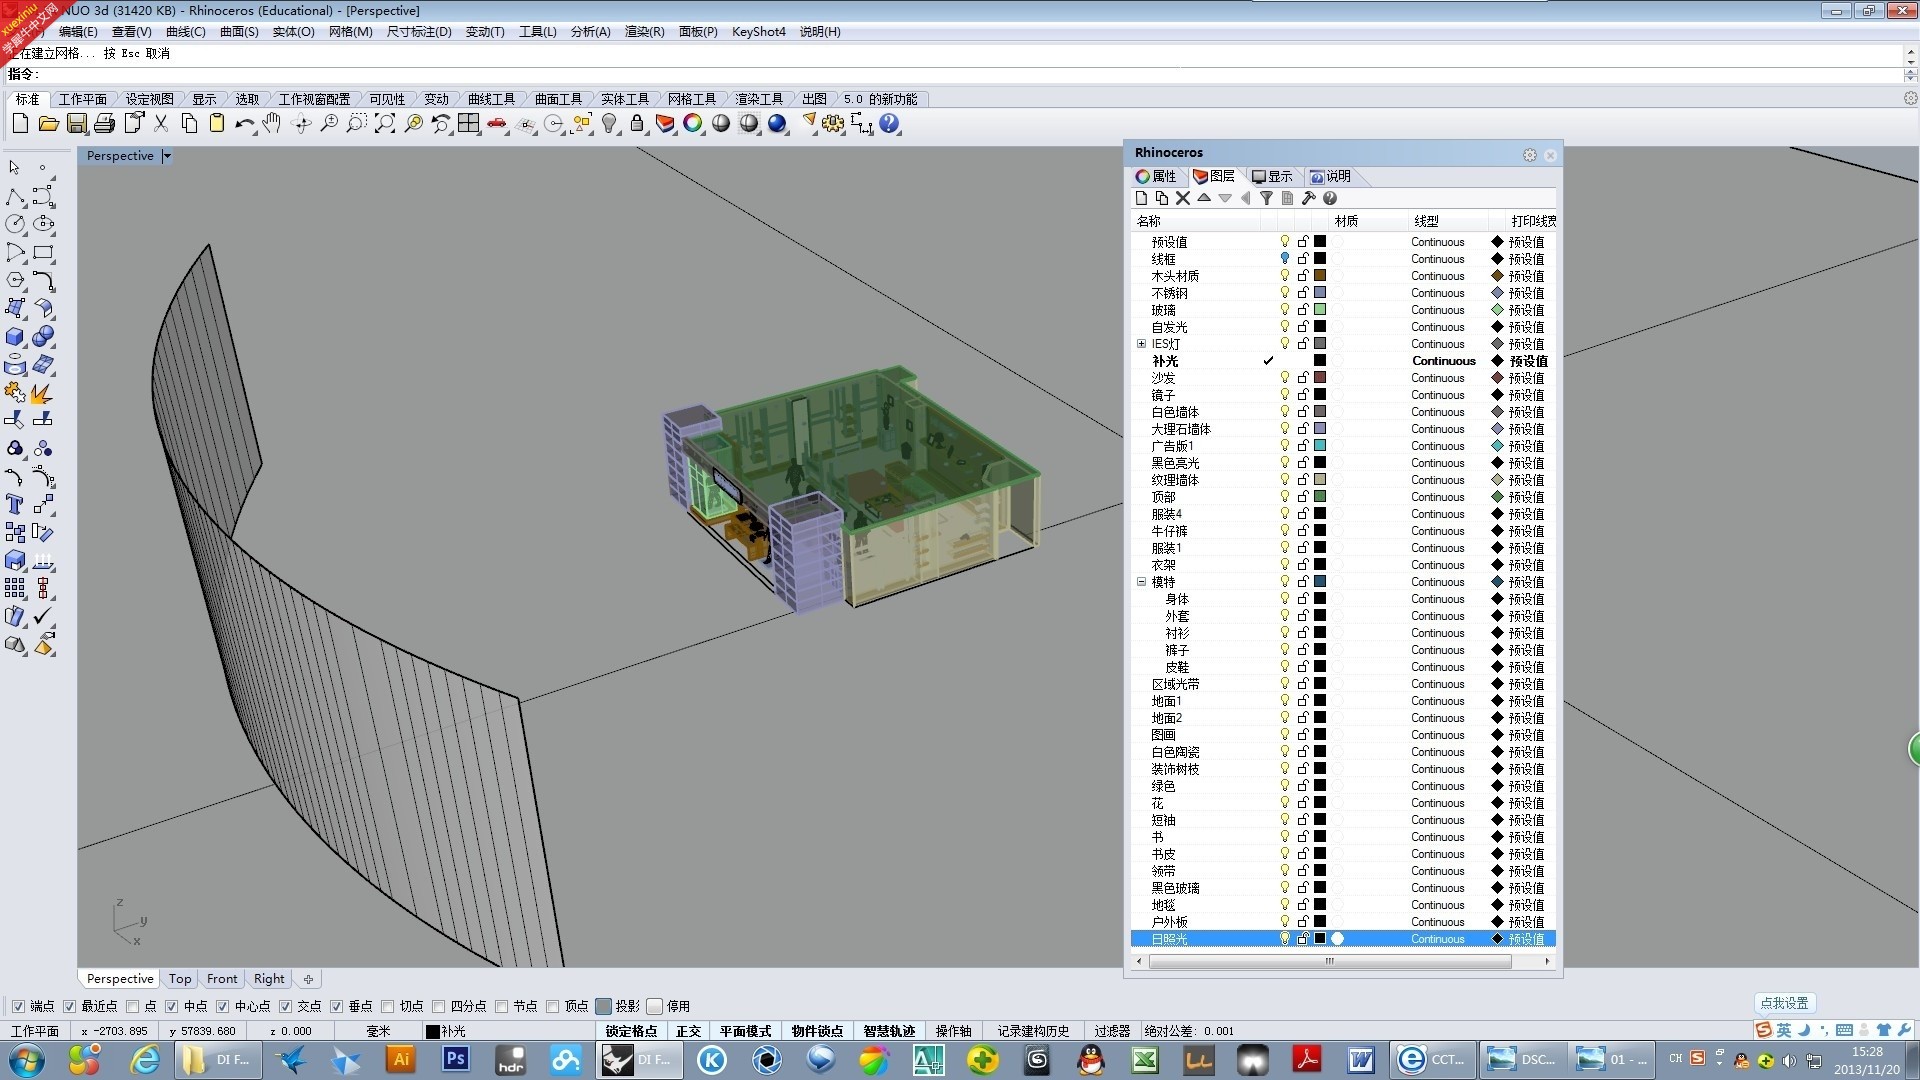This screenshot has height=1080, width=1920.
Task: Select the Text tool in left sidebar
Action: 15,504
